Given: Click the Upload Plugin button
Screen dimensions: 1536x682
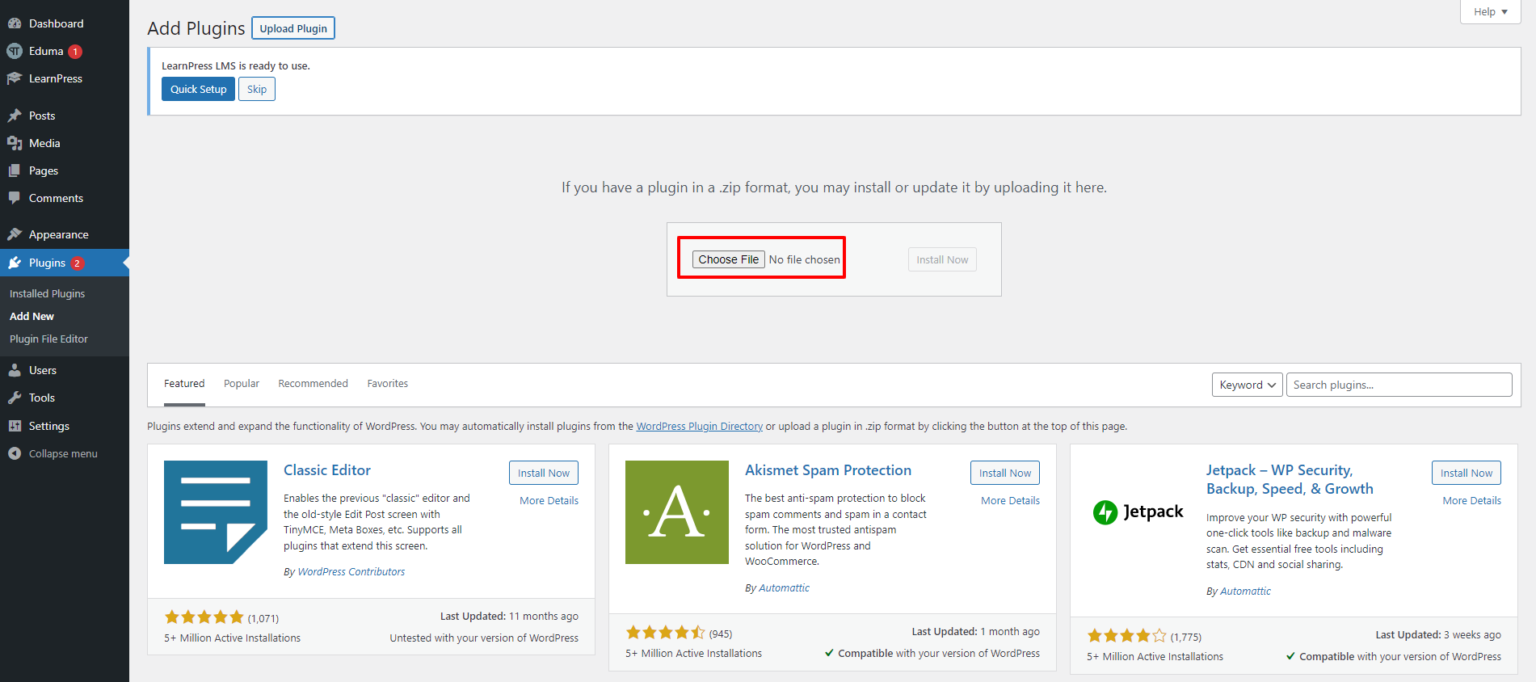Looking at the screenshot, I should pyautogui.click(x=293, y=28).
